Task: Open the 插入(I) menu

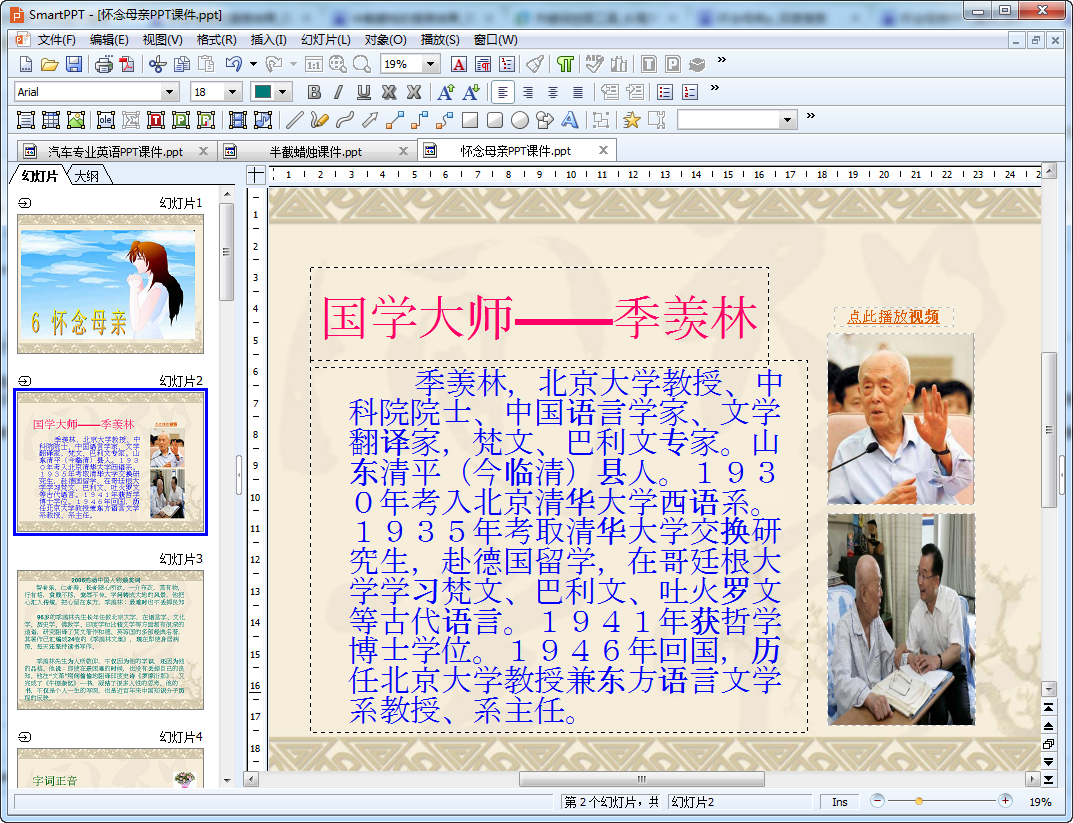Action: coord(268,40)
